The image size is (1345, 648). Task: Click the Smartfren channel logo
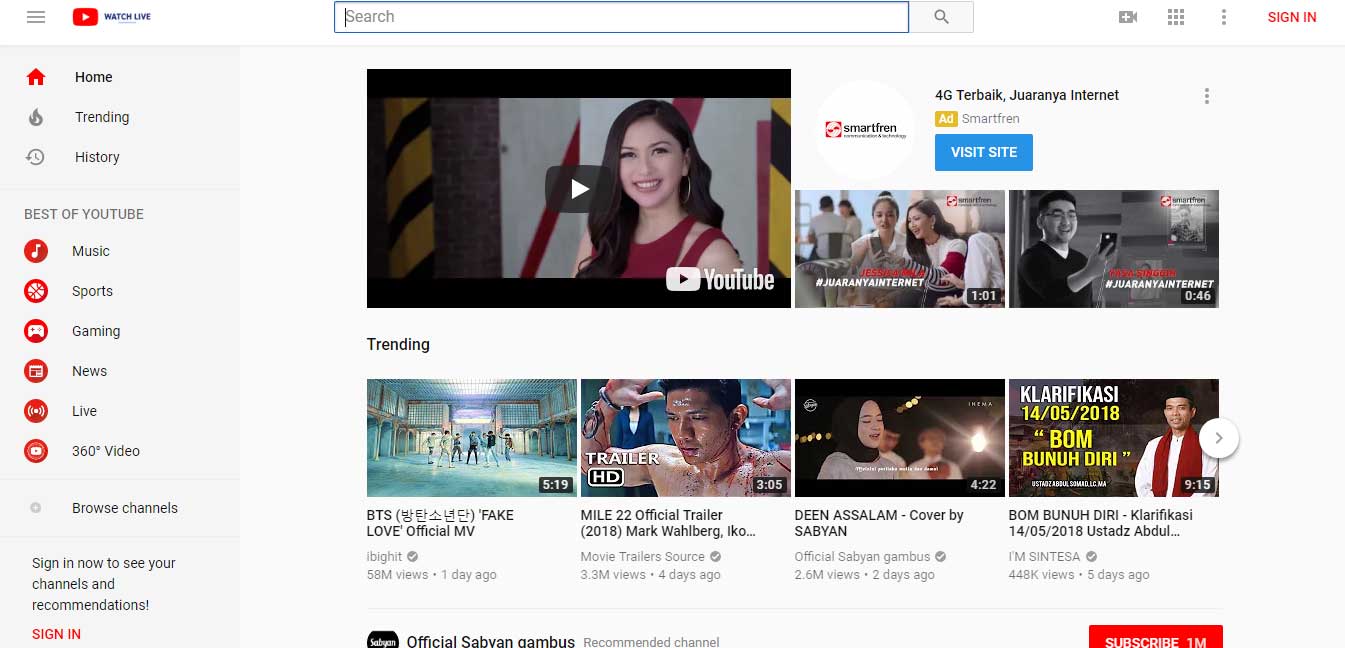pos(865,130)
